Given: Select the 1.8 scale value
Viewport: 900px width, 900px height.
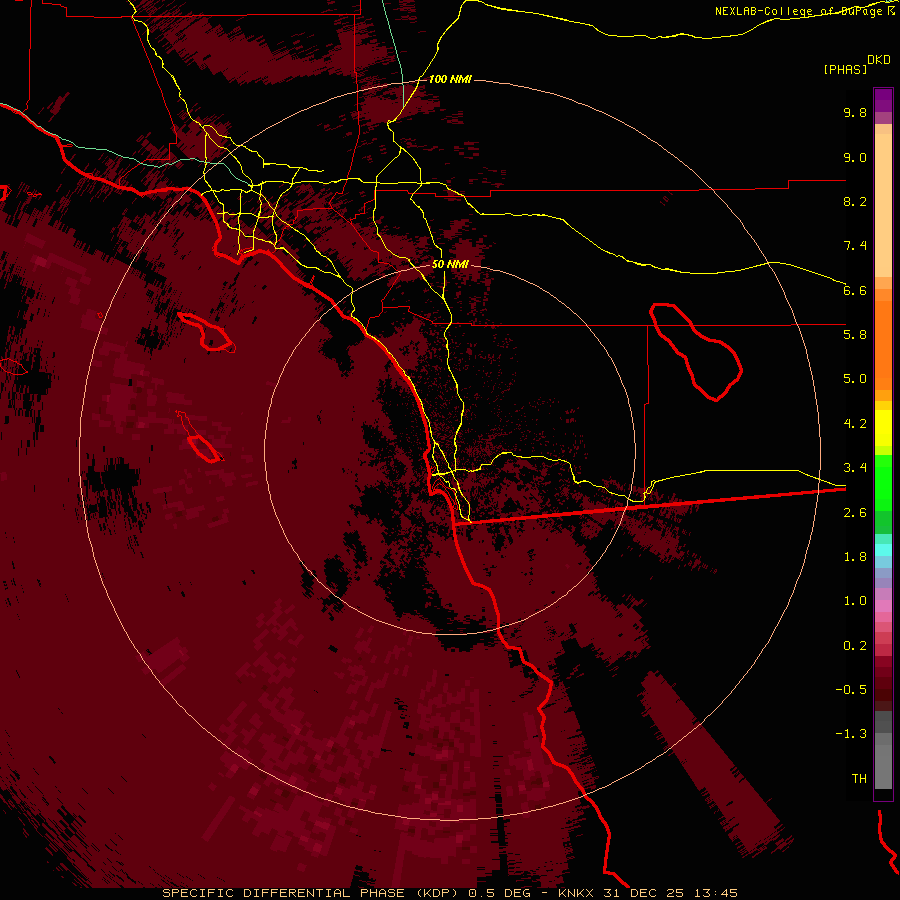Looking at the screenshot, I should tap(855, 557).
